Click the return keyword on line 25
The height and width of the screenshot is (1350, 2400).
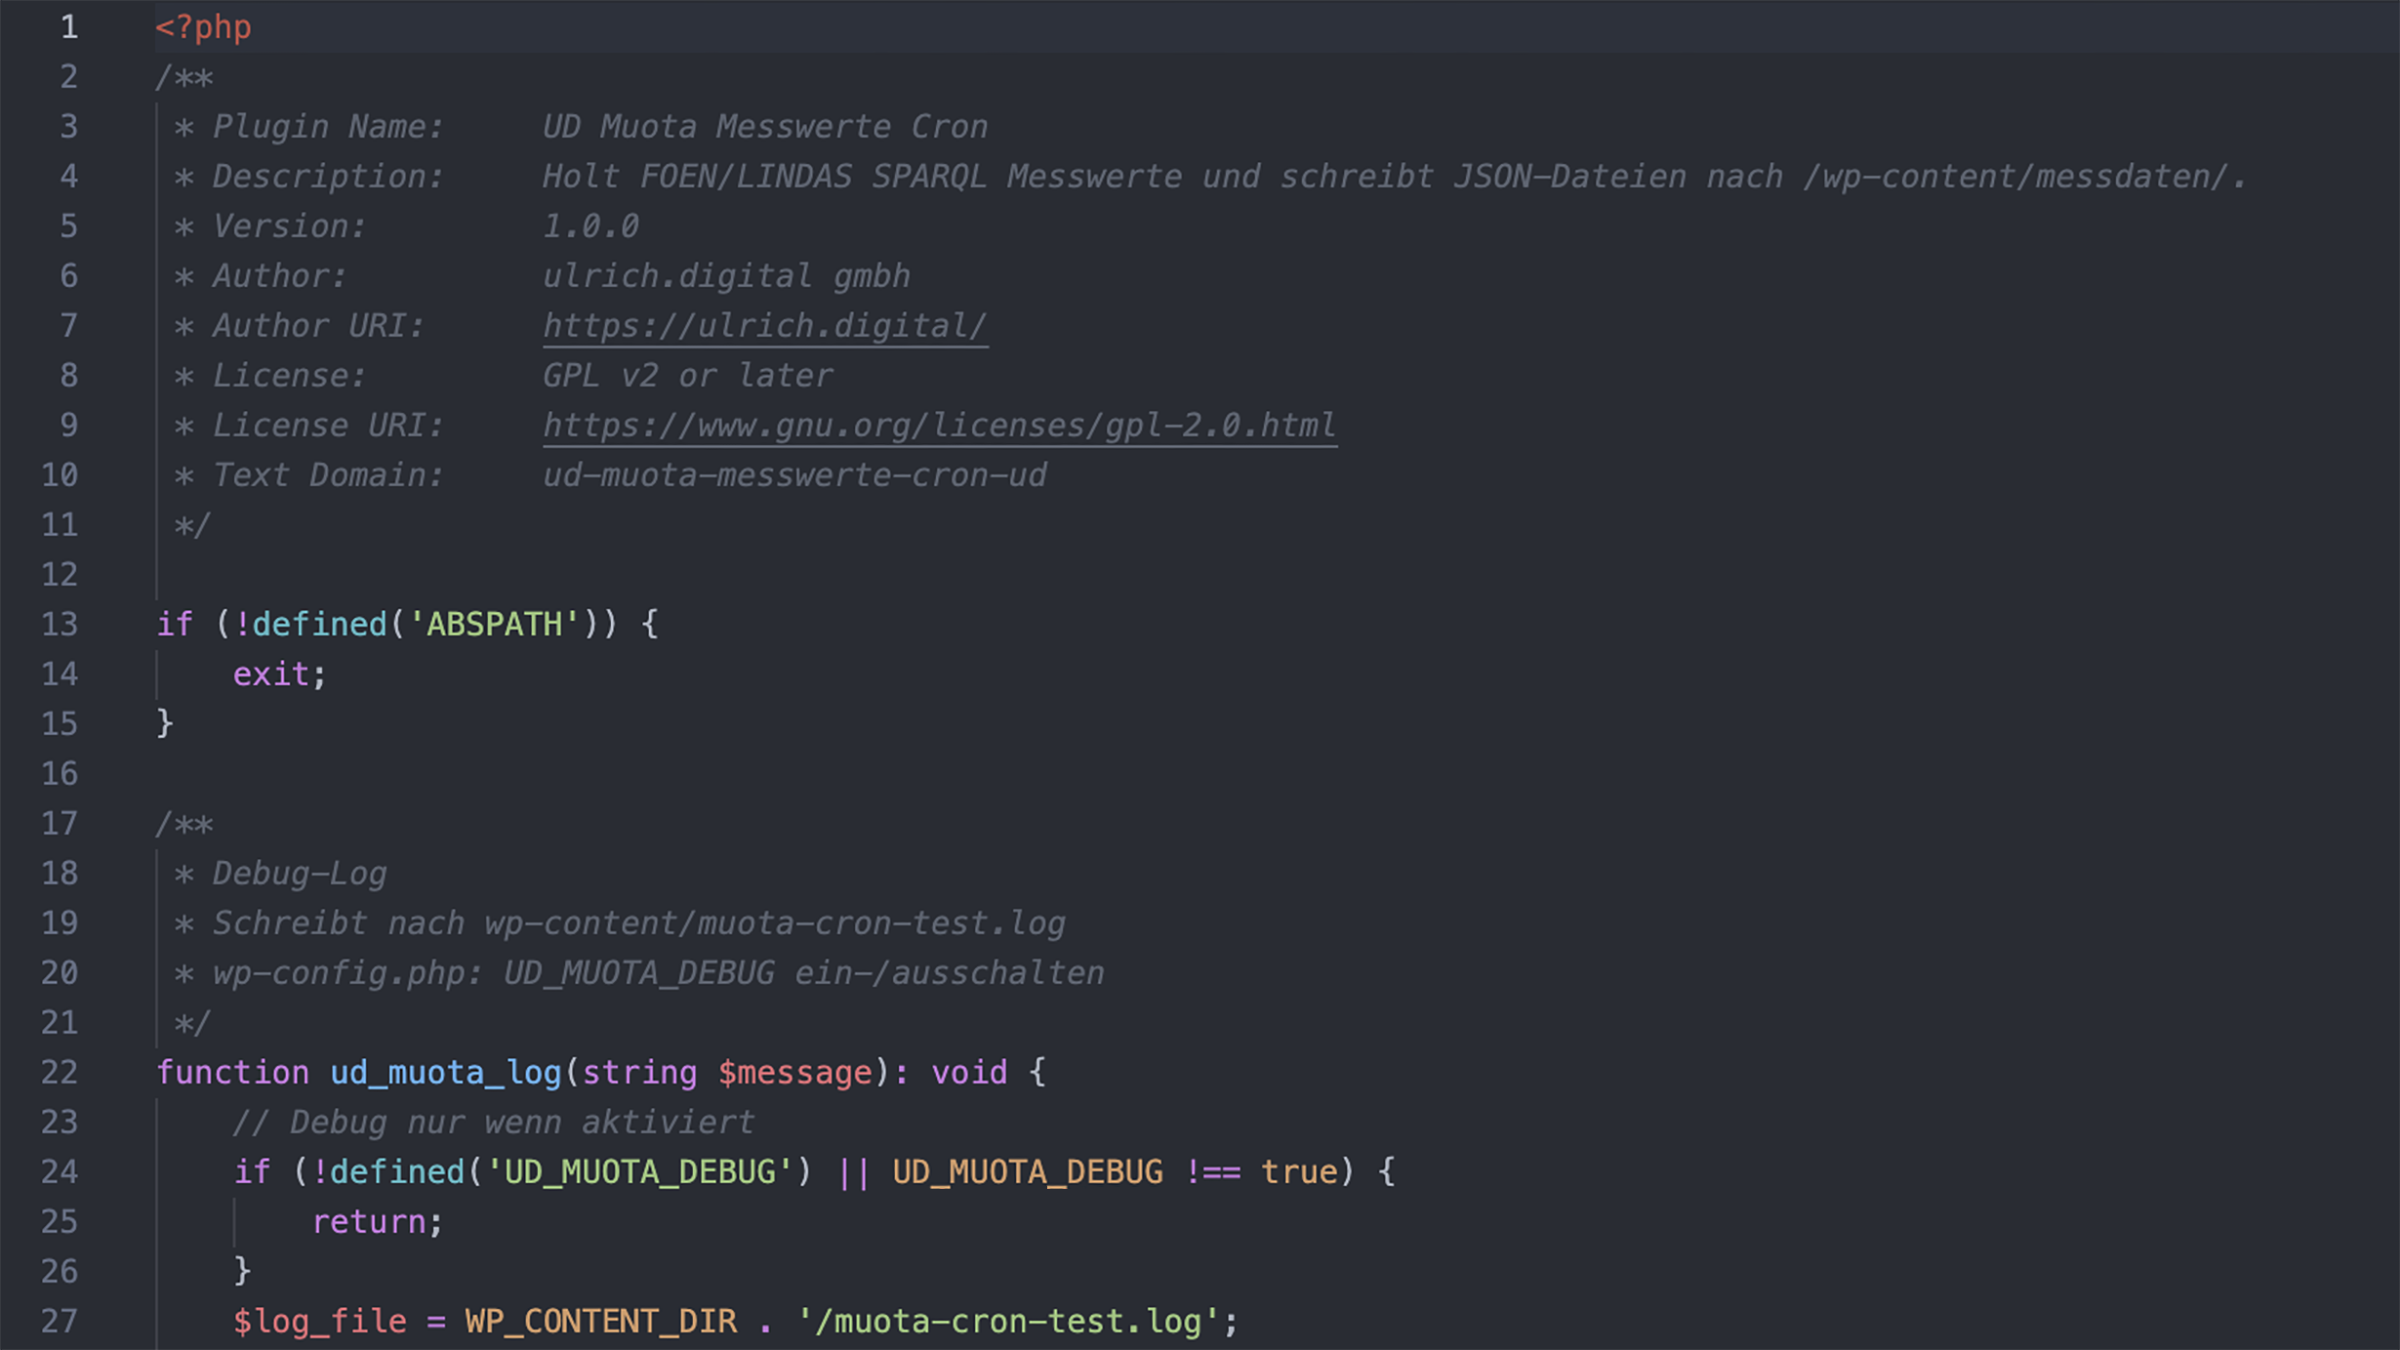tap(369, 1222)
